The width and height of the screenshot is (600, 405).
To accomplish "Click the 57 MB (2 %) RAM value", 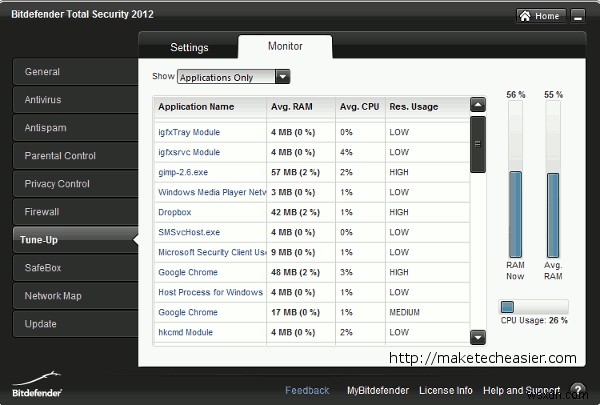I will point(295,172).
